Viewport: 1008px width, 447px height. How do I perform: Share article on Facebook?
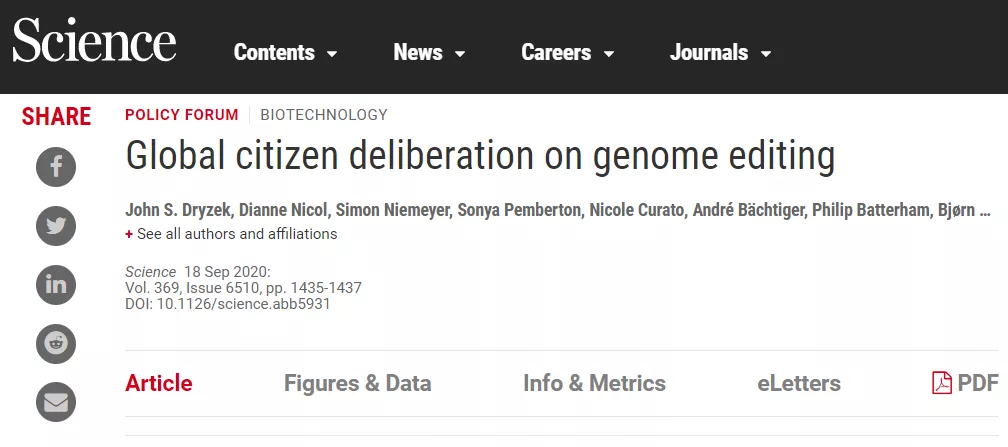tap(56, 166)
